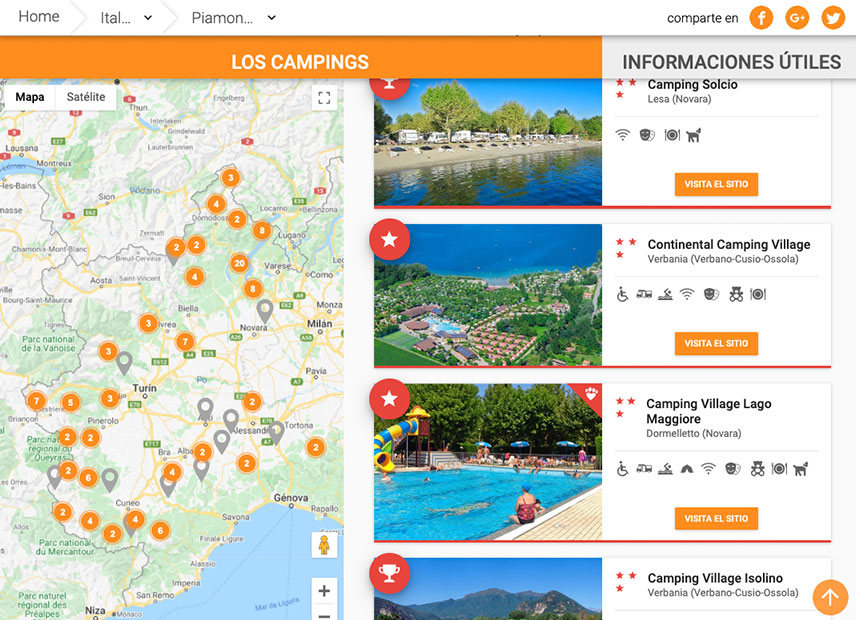Click the cluster marker 6 near Cuneo
The height and width of the screenshot is (620, 856).
tap(160, 530)
